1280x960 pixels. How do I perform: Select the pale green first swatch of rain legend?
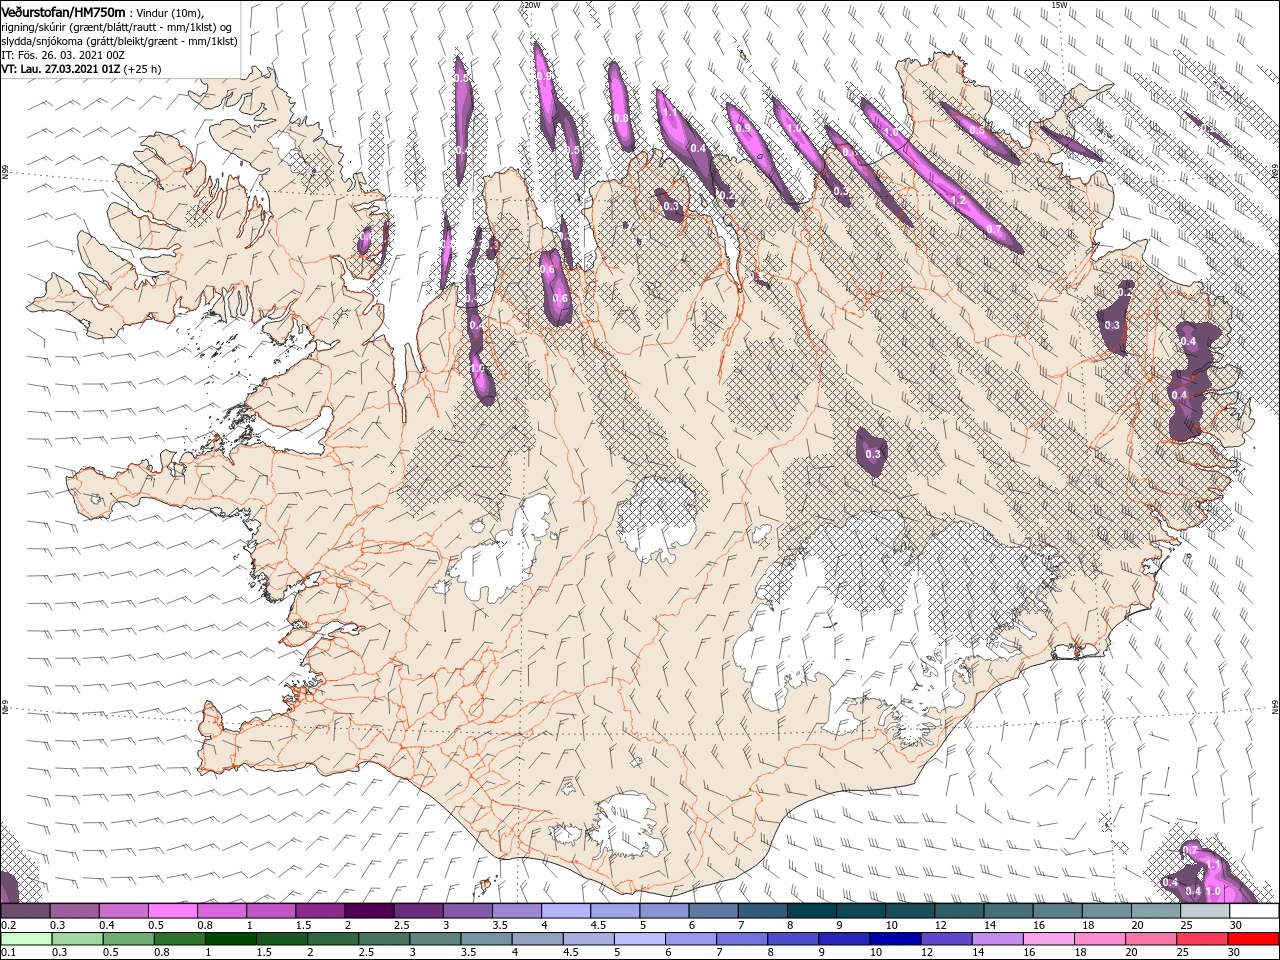click(x=25, y=939)
